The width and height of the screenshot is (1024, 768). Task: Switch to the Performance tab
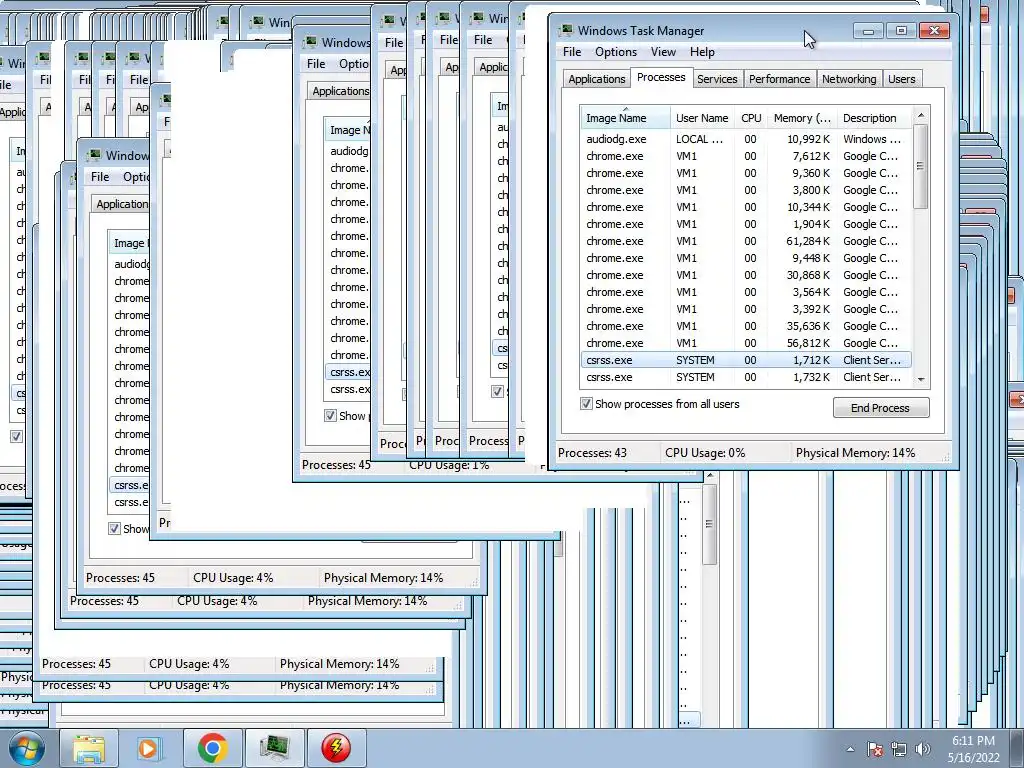tap(779, 79)
